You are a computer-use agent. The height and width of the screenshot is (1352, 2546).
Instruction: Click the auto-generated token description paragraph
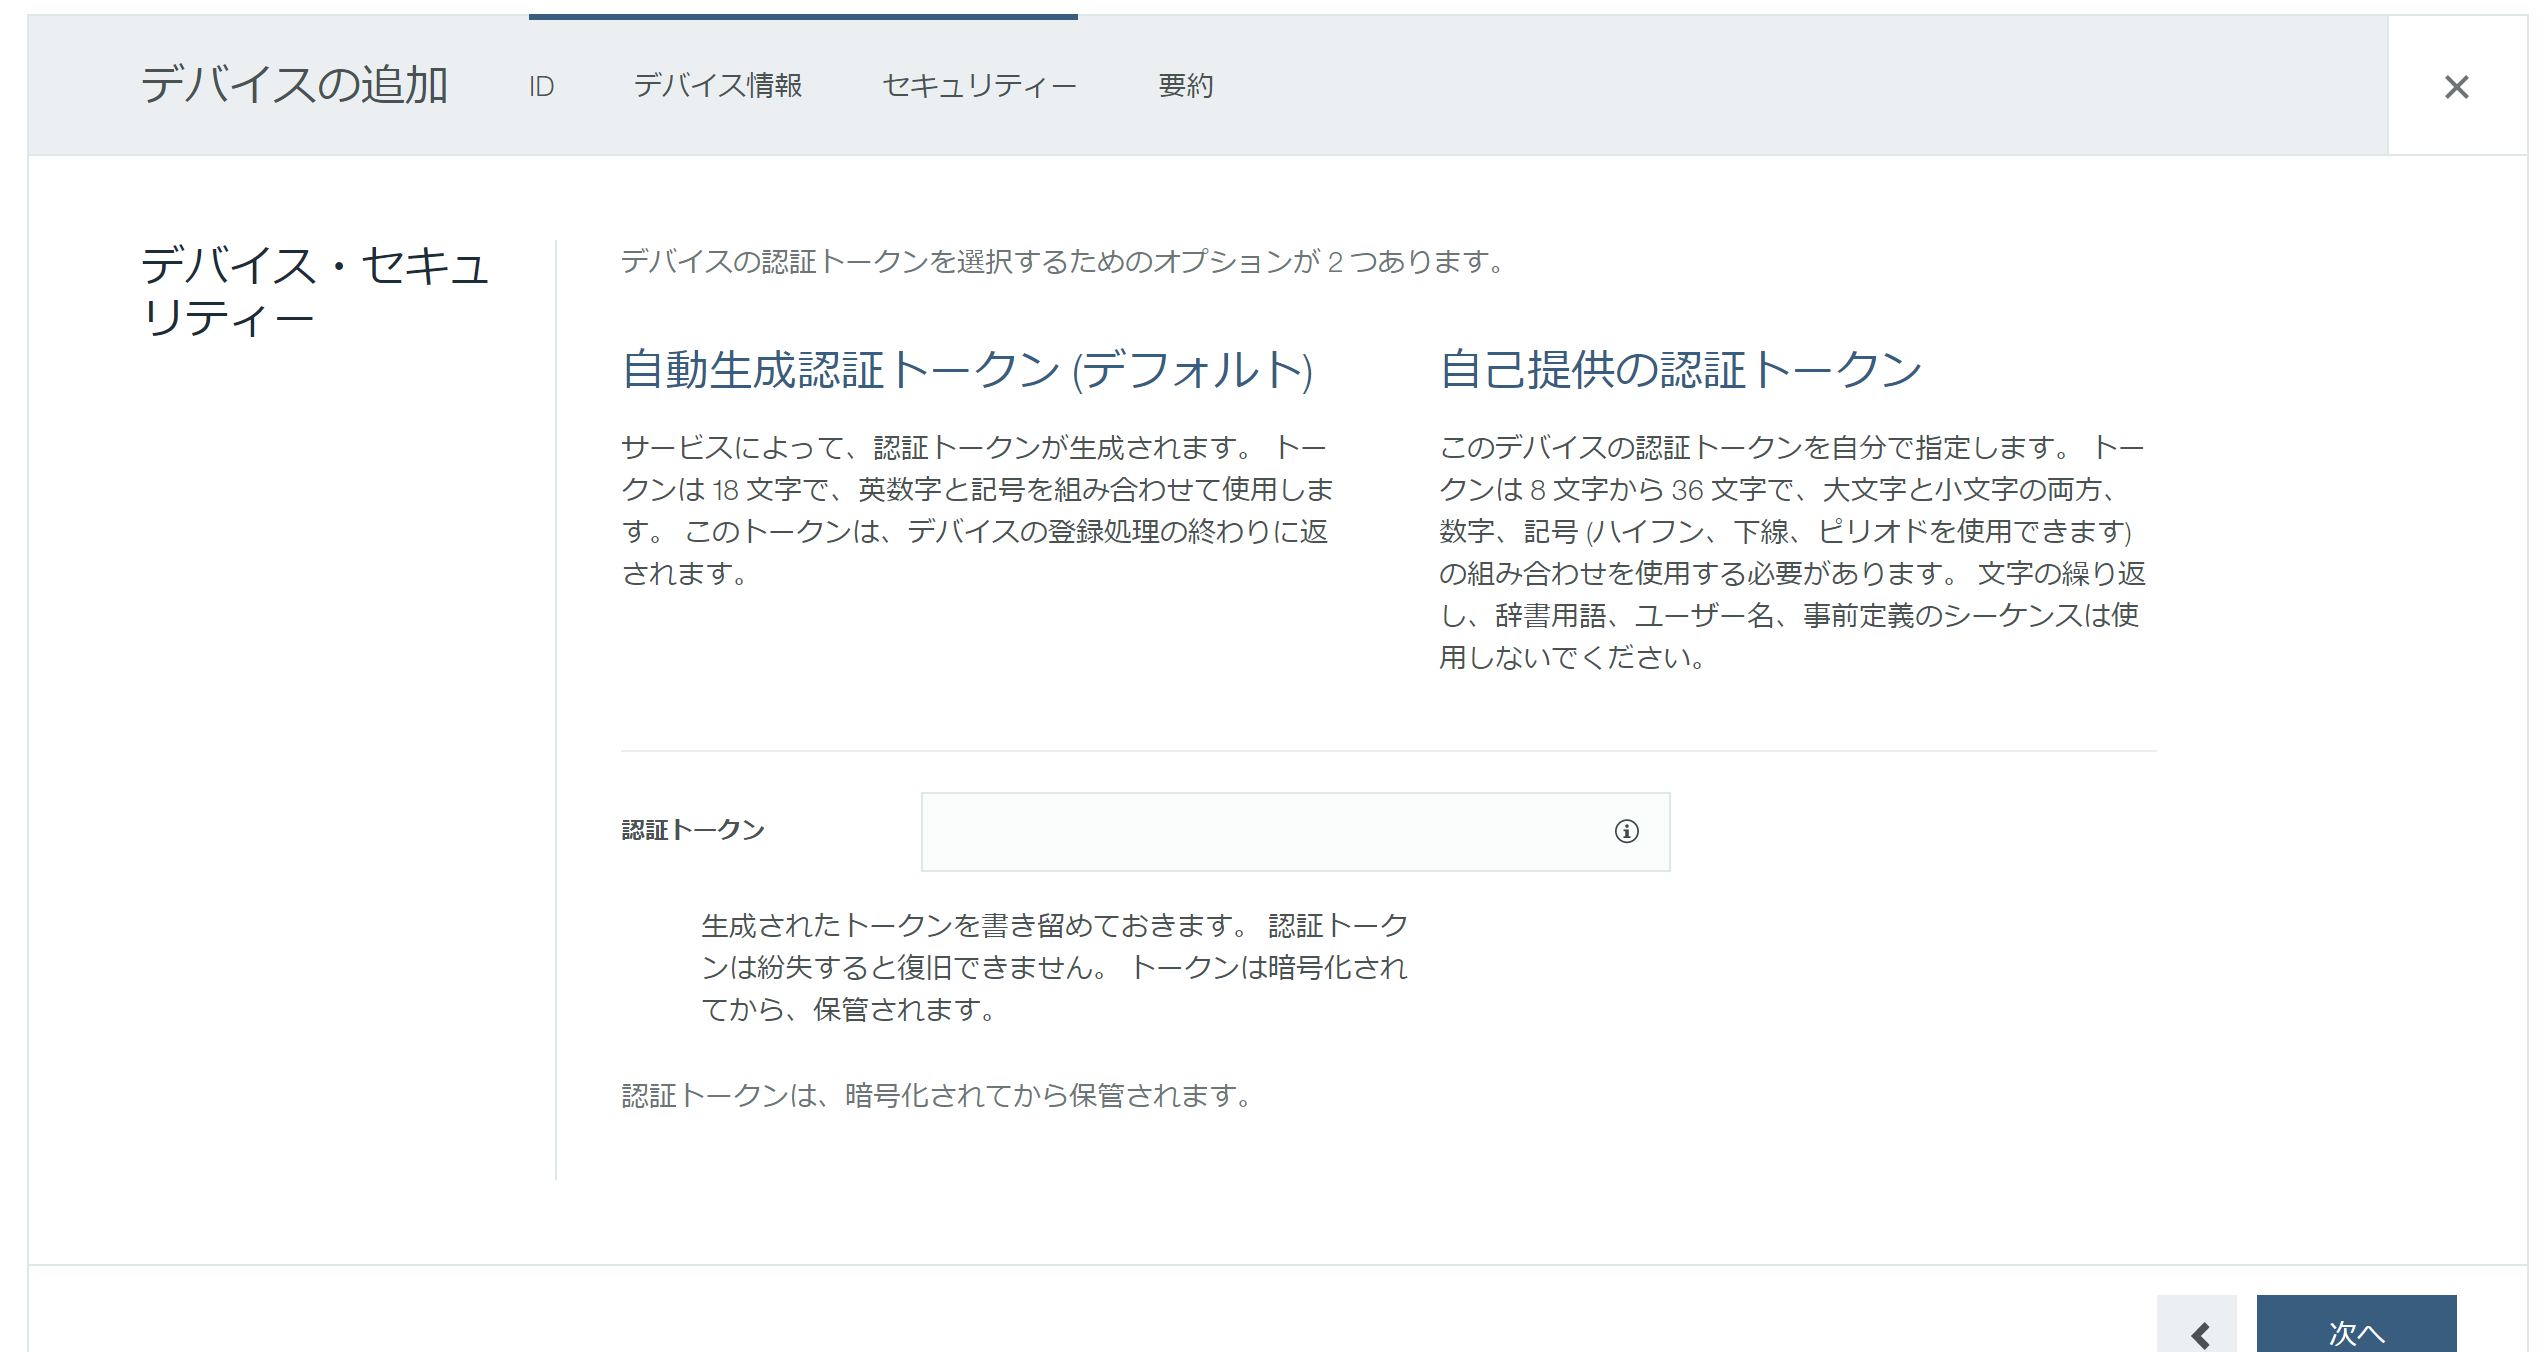(x=976, y=510)
